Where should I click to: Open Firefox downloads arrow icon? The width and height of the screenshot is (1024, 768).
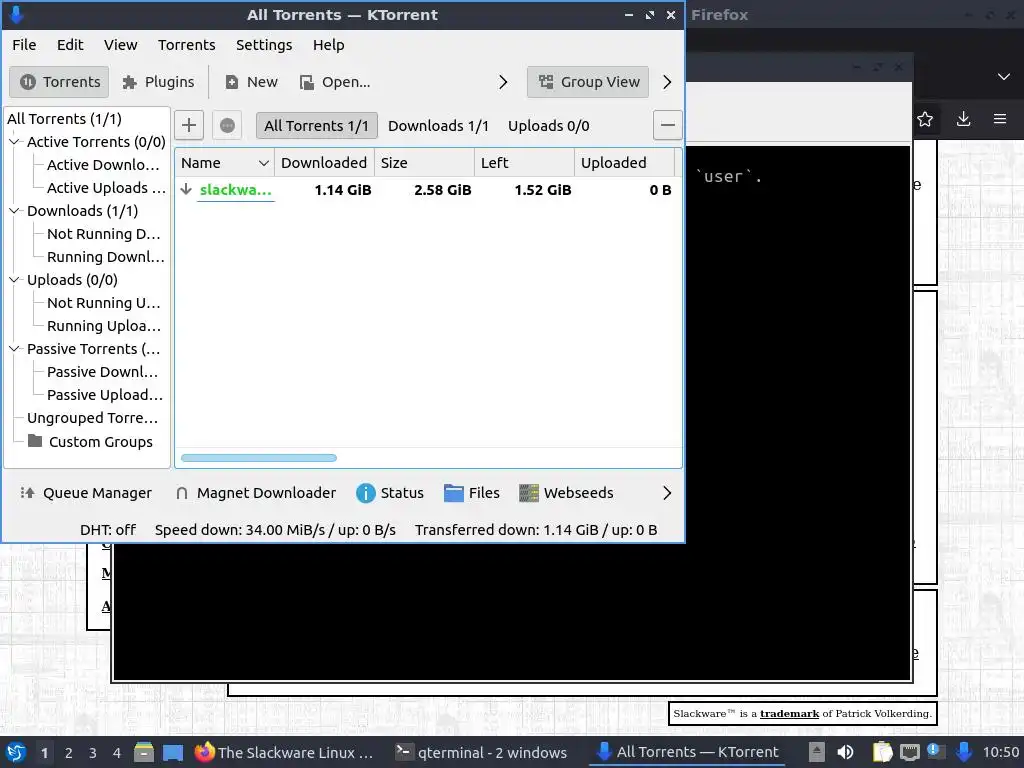pyautogui.click(x=963, y=120)
